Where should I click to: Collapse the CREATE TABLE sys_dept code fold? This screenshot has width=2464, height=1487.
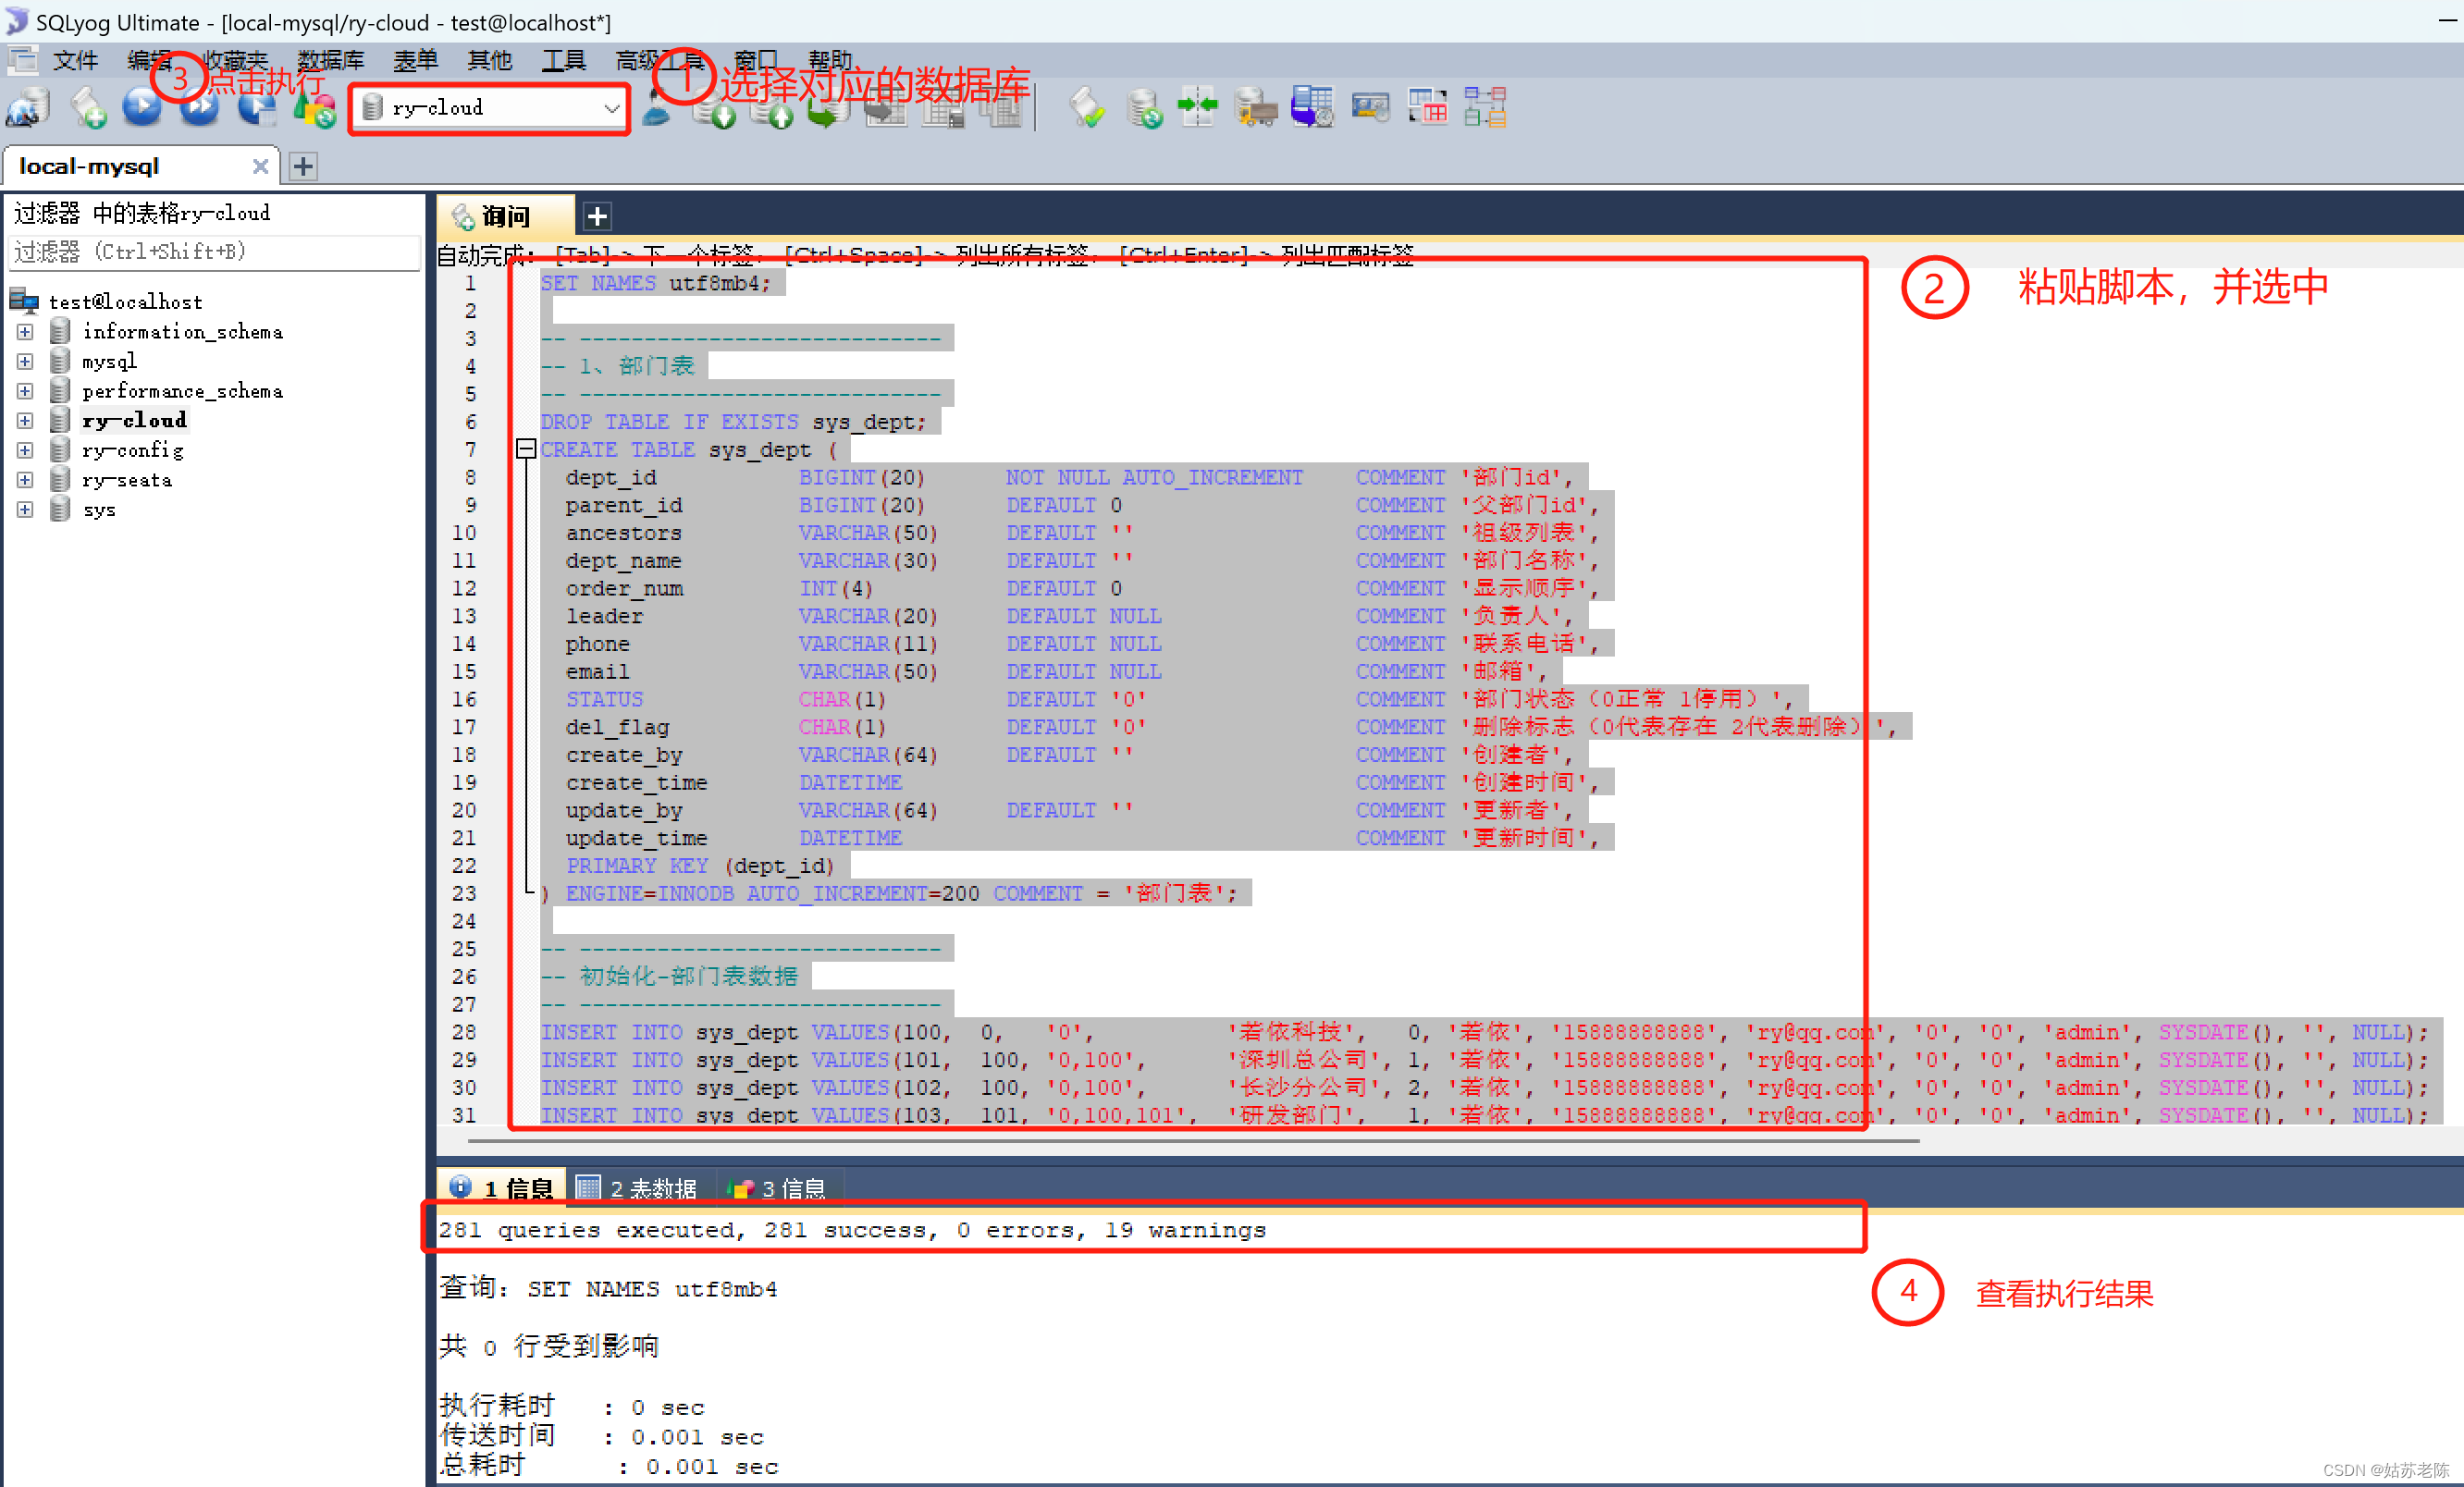click(526, 449)
